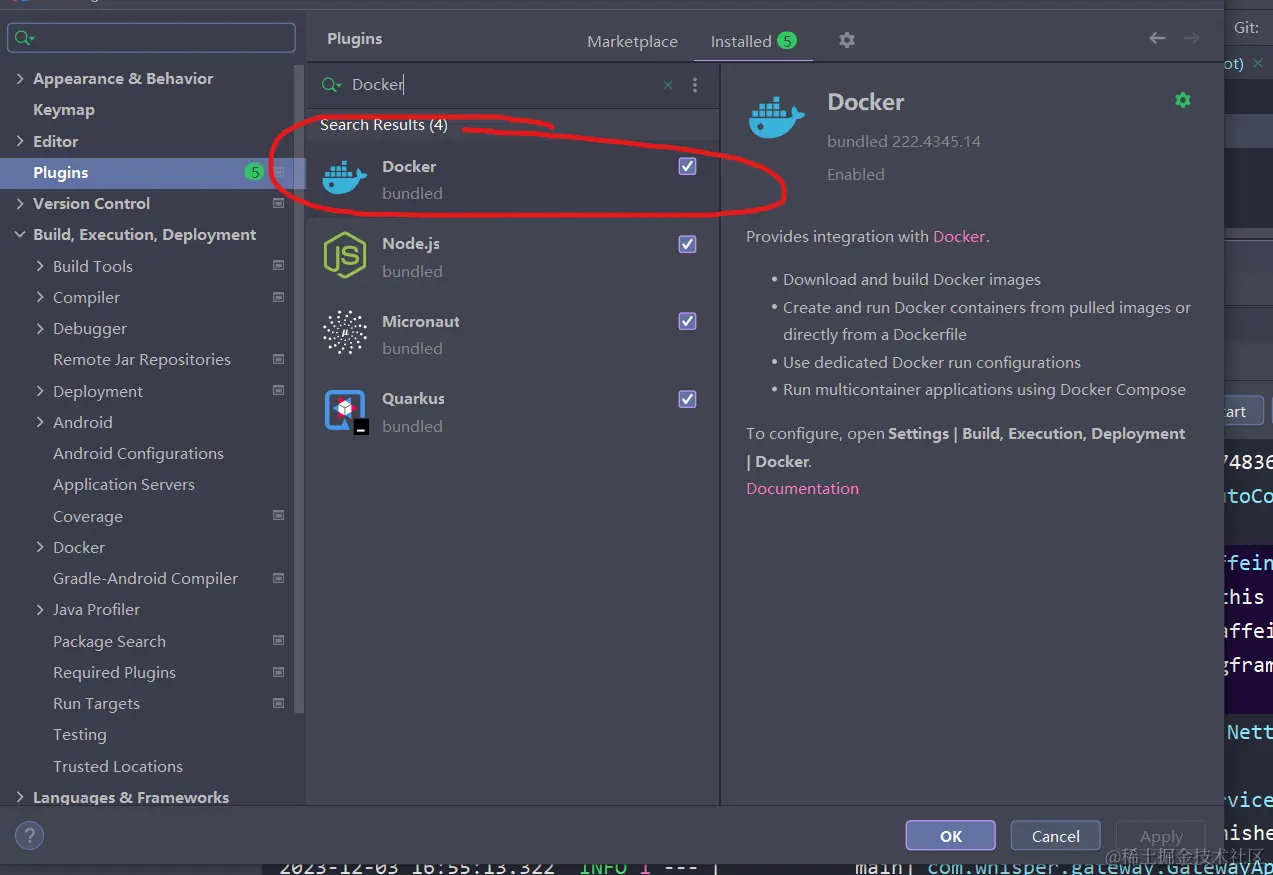Click the Enabled status text
This screenshot has width=1273, height=875.
click(856, 174)
